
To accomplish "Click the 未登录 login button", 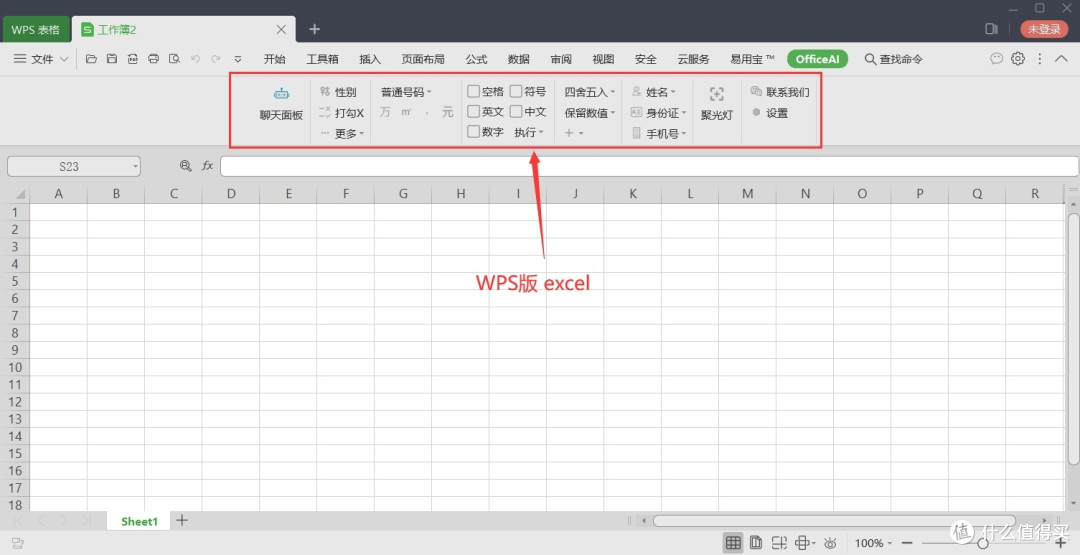I will click(1044, 30).
